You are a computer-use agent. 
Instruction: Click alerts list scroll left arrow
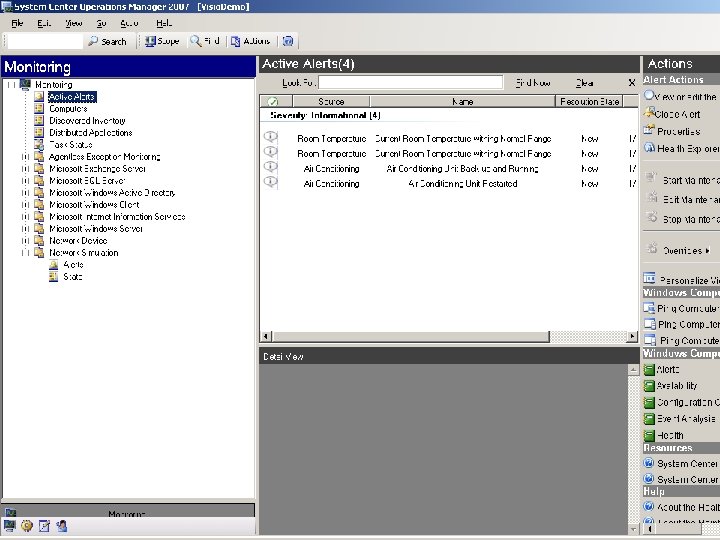266,337
